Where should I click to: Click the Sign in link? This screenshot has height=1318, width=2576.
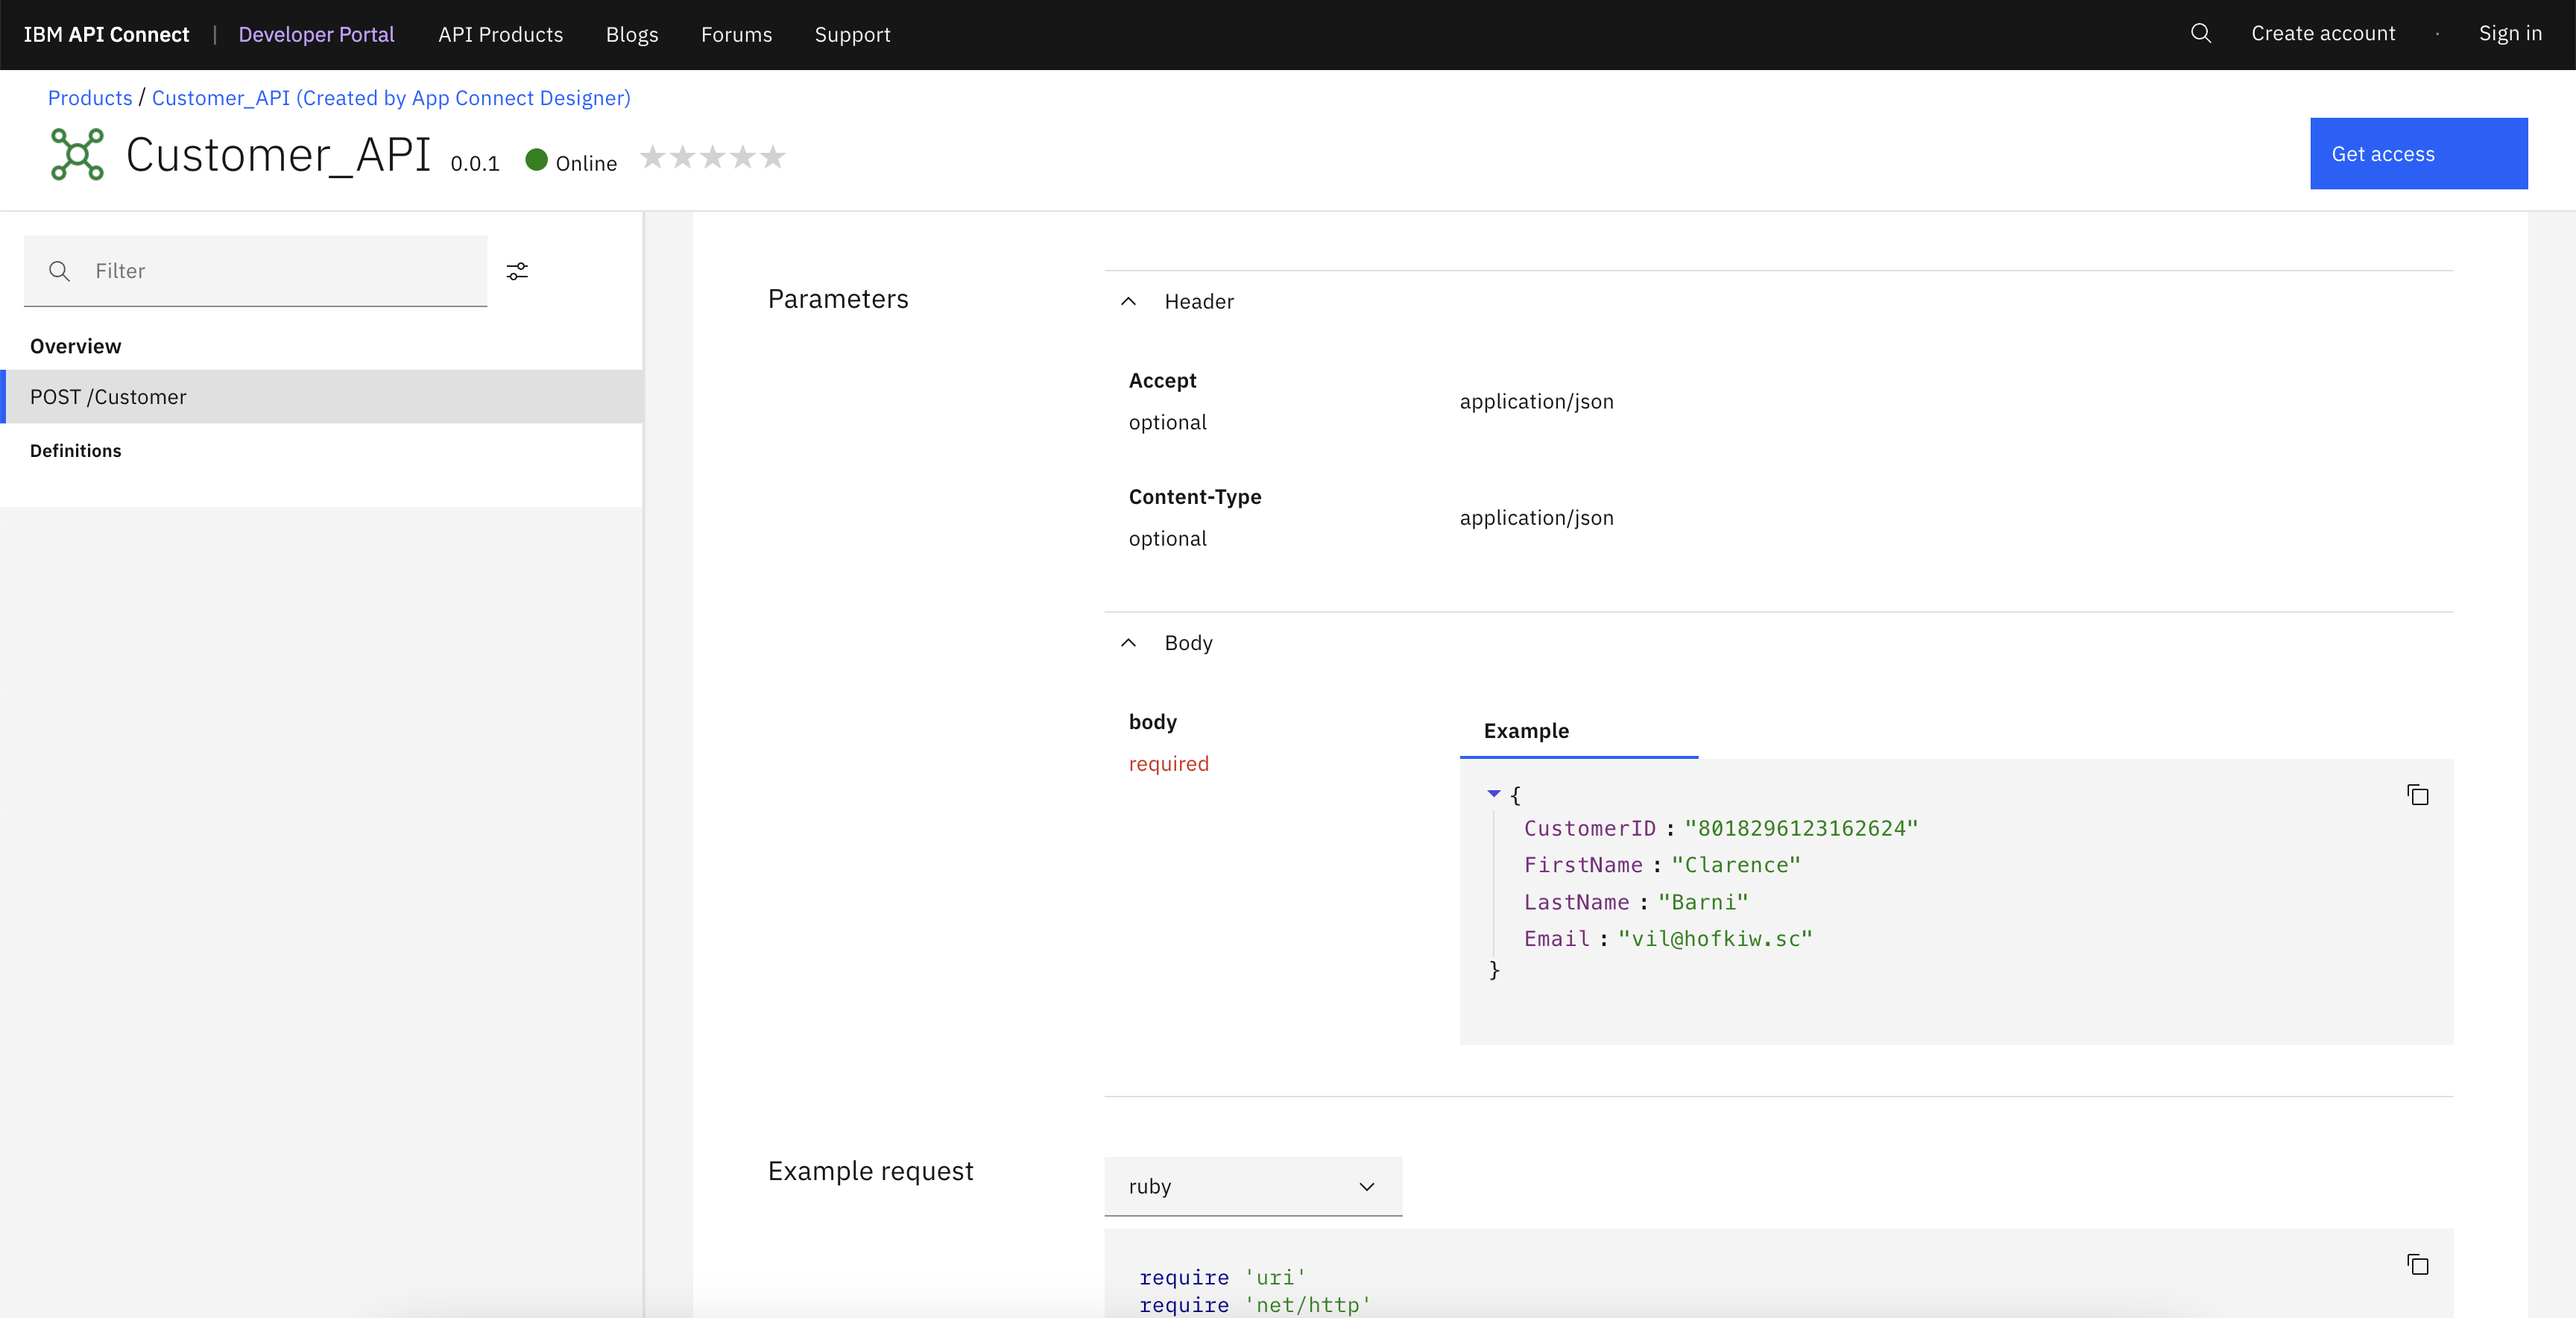(2510, 33)
